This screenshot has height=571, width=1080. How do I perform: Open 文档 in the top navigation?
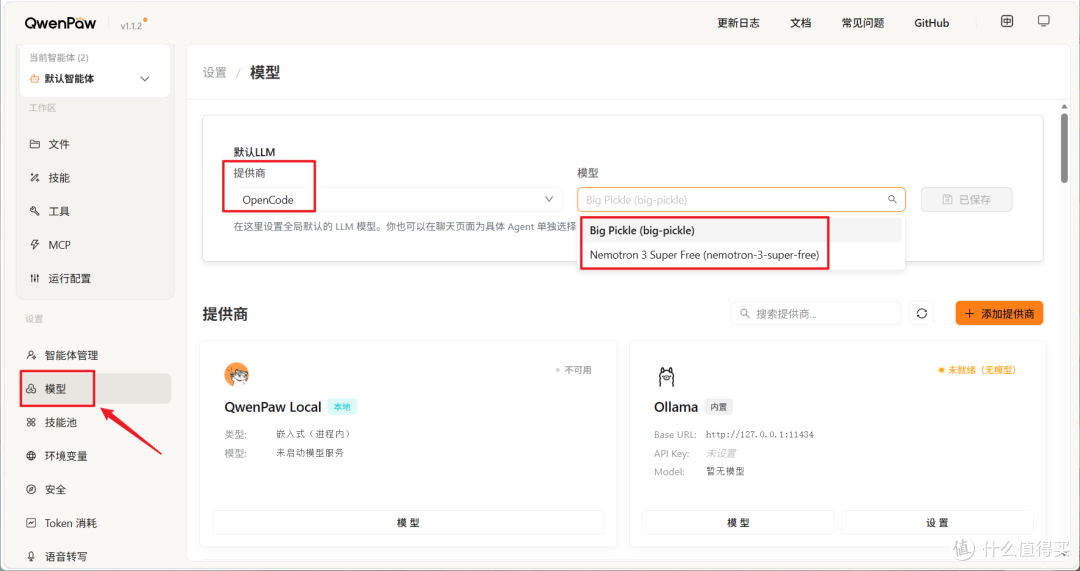[x=800, y=23]
